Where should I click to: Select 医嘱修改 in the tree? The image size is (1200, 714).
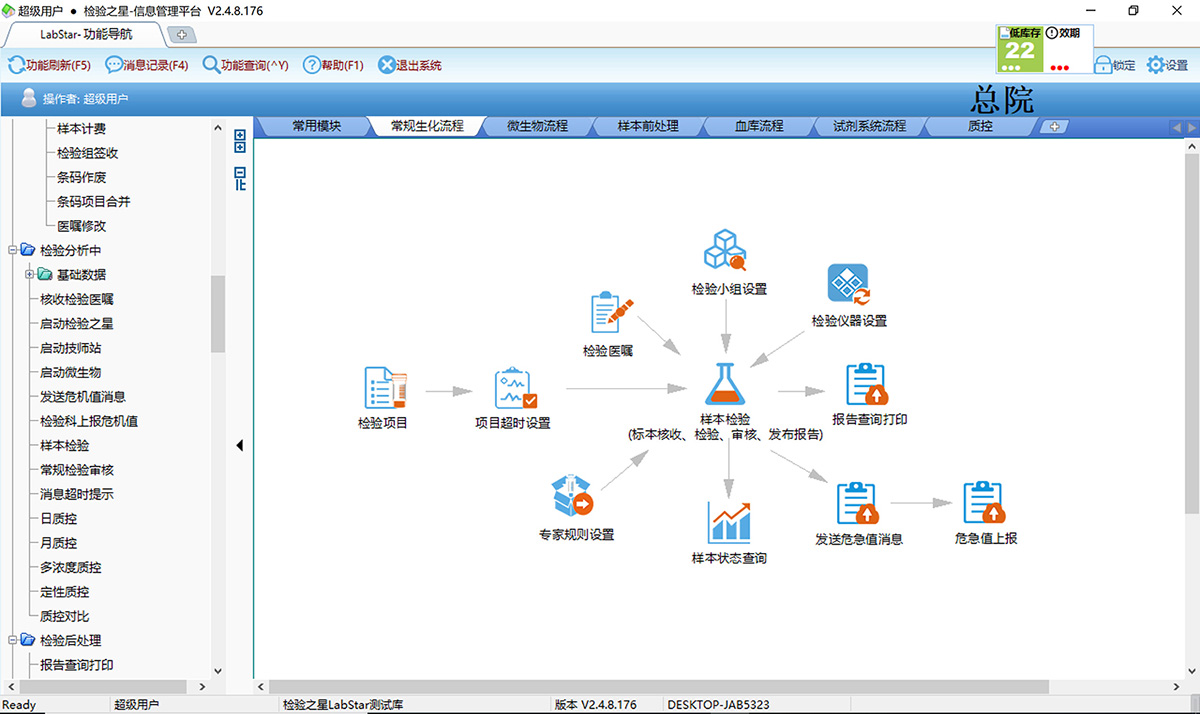tap(81, 226)
